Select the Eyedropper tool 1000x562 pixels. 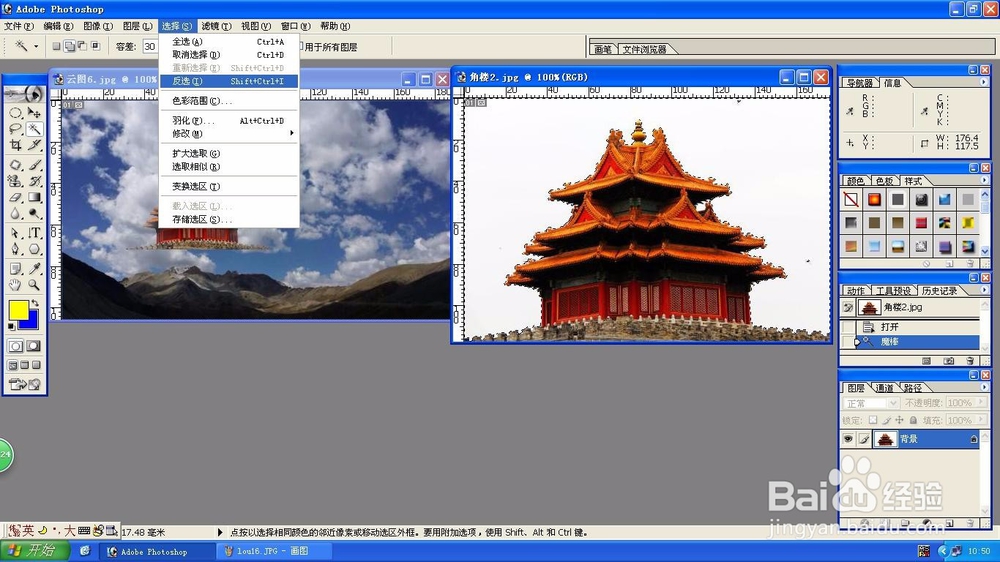34,269
